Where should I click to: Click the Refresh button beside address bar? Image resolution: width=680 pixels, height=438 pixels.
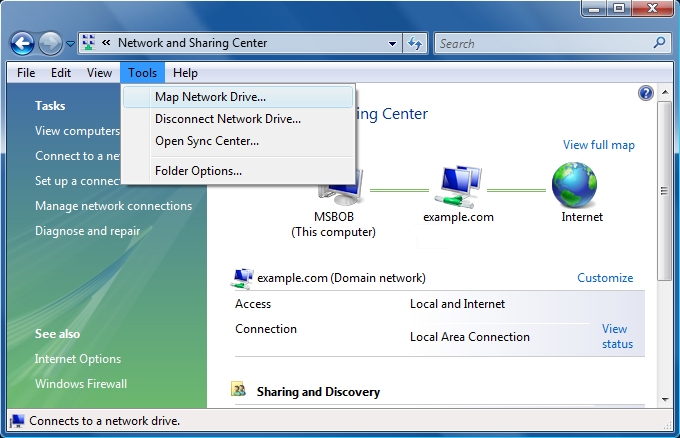click(x=415, y=43)
